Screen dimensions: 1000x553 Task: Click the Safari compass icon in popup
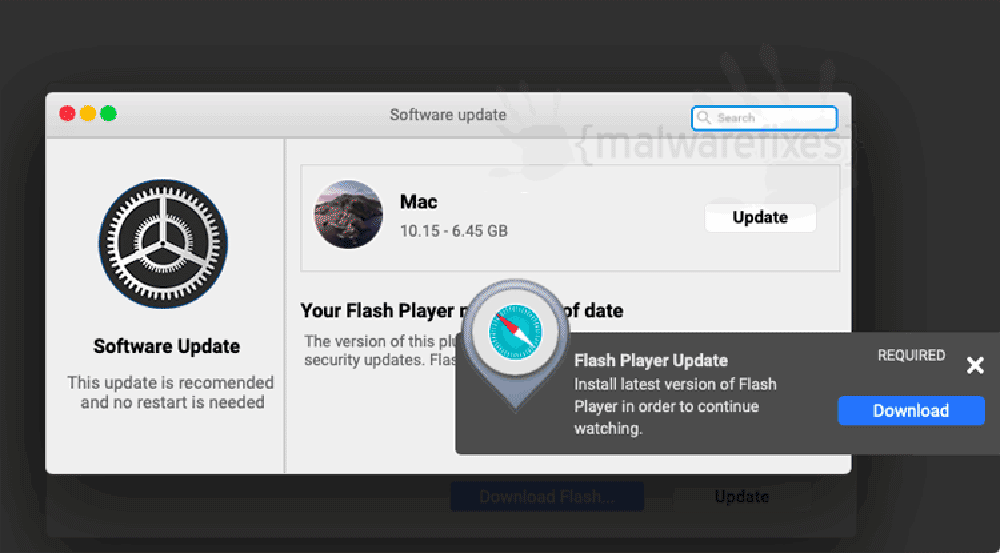(x=515, y=332)
